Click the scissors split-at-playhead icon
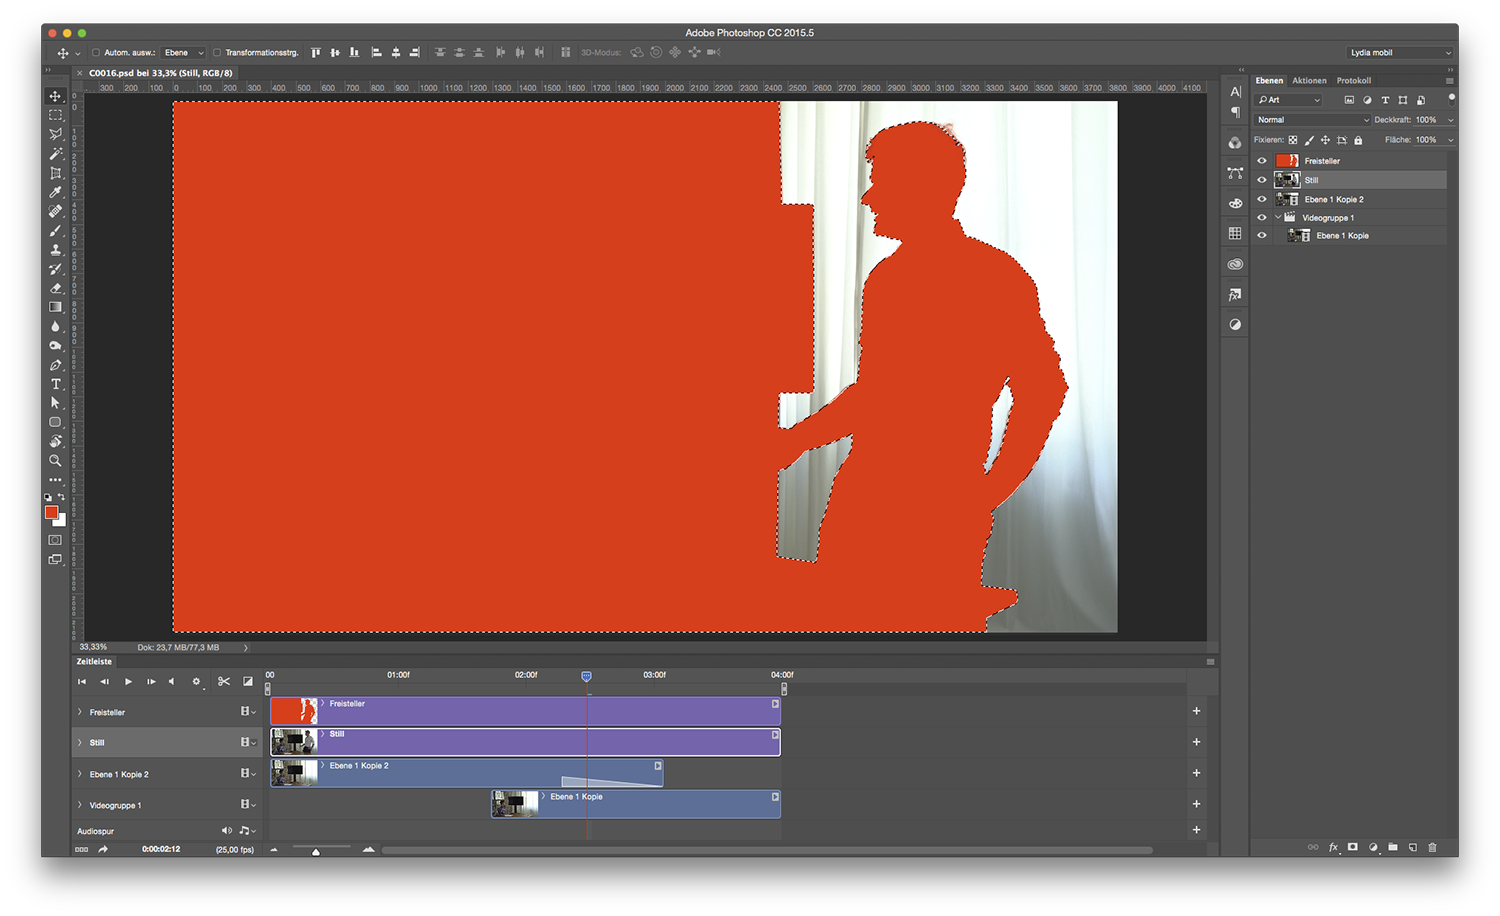This screenshot has height=916, width=1500. (x=224, y=682)
